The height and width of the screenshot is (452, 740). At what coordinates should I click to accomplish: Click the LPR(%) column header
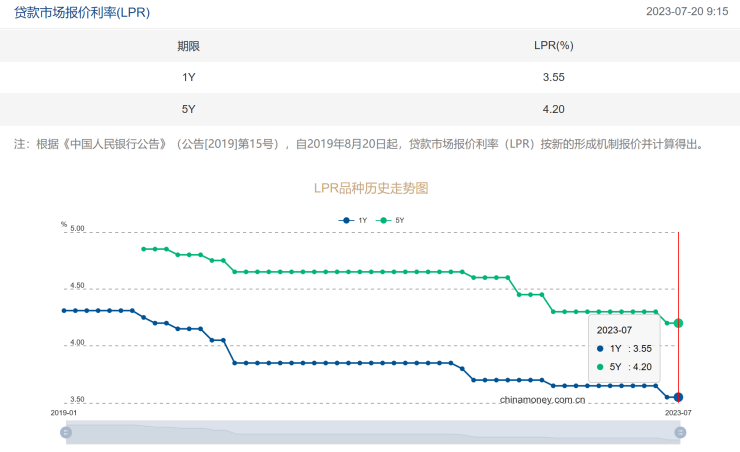click(x=554, y=45)
